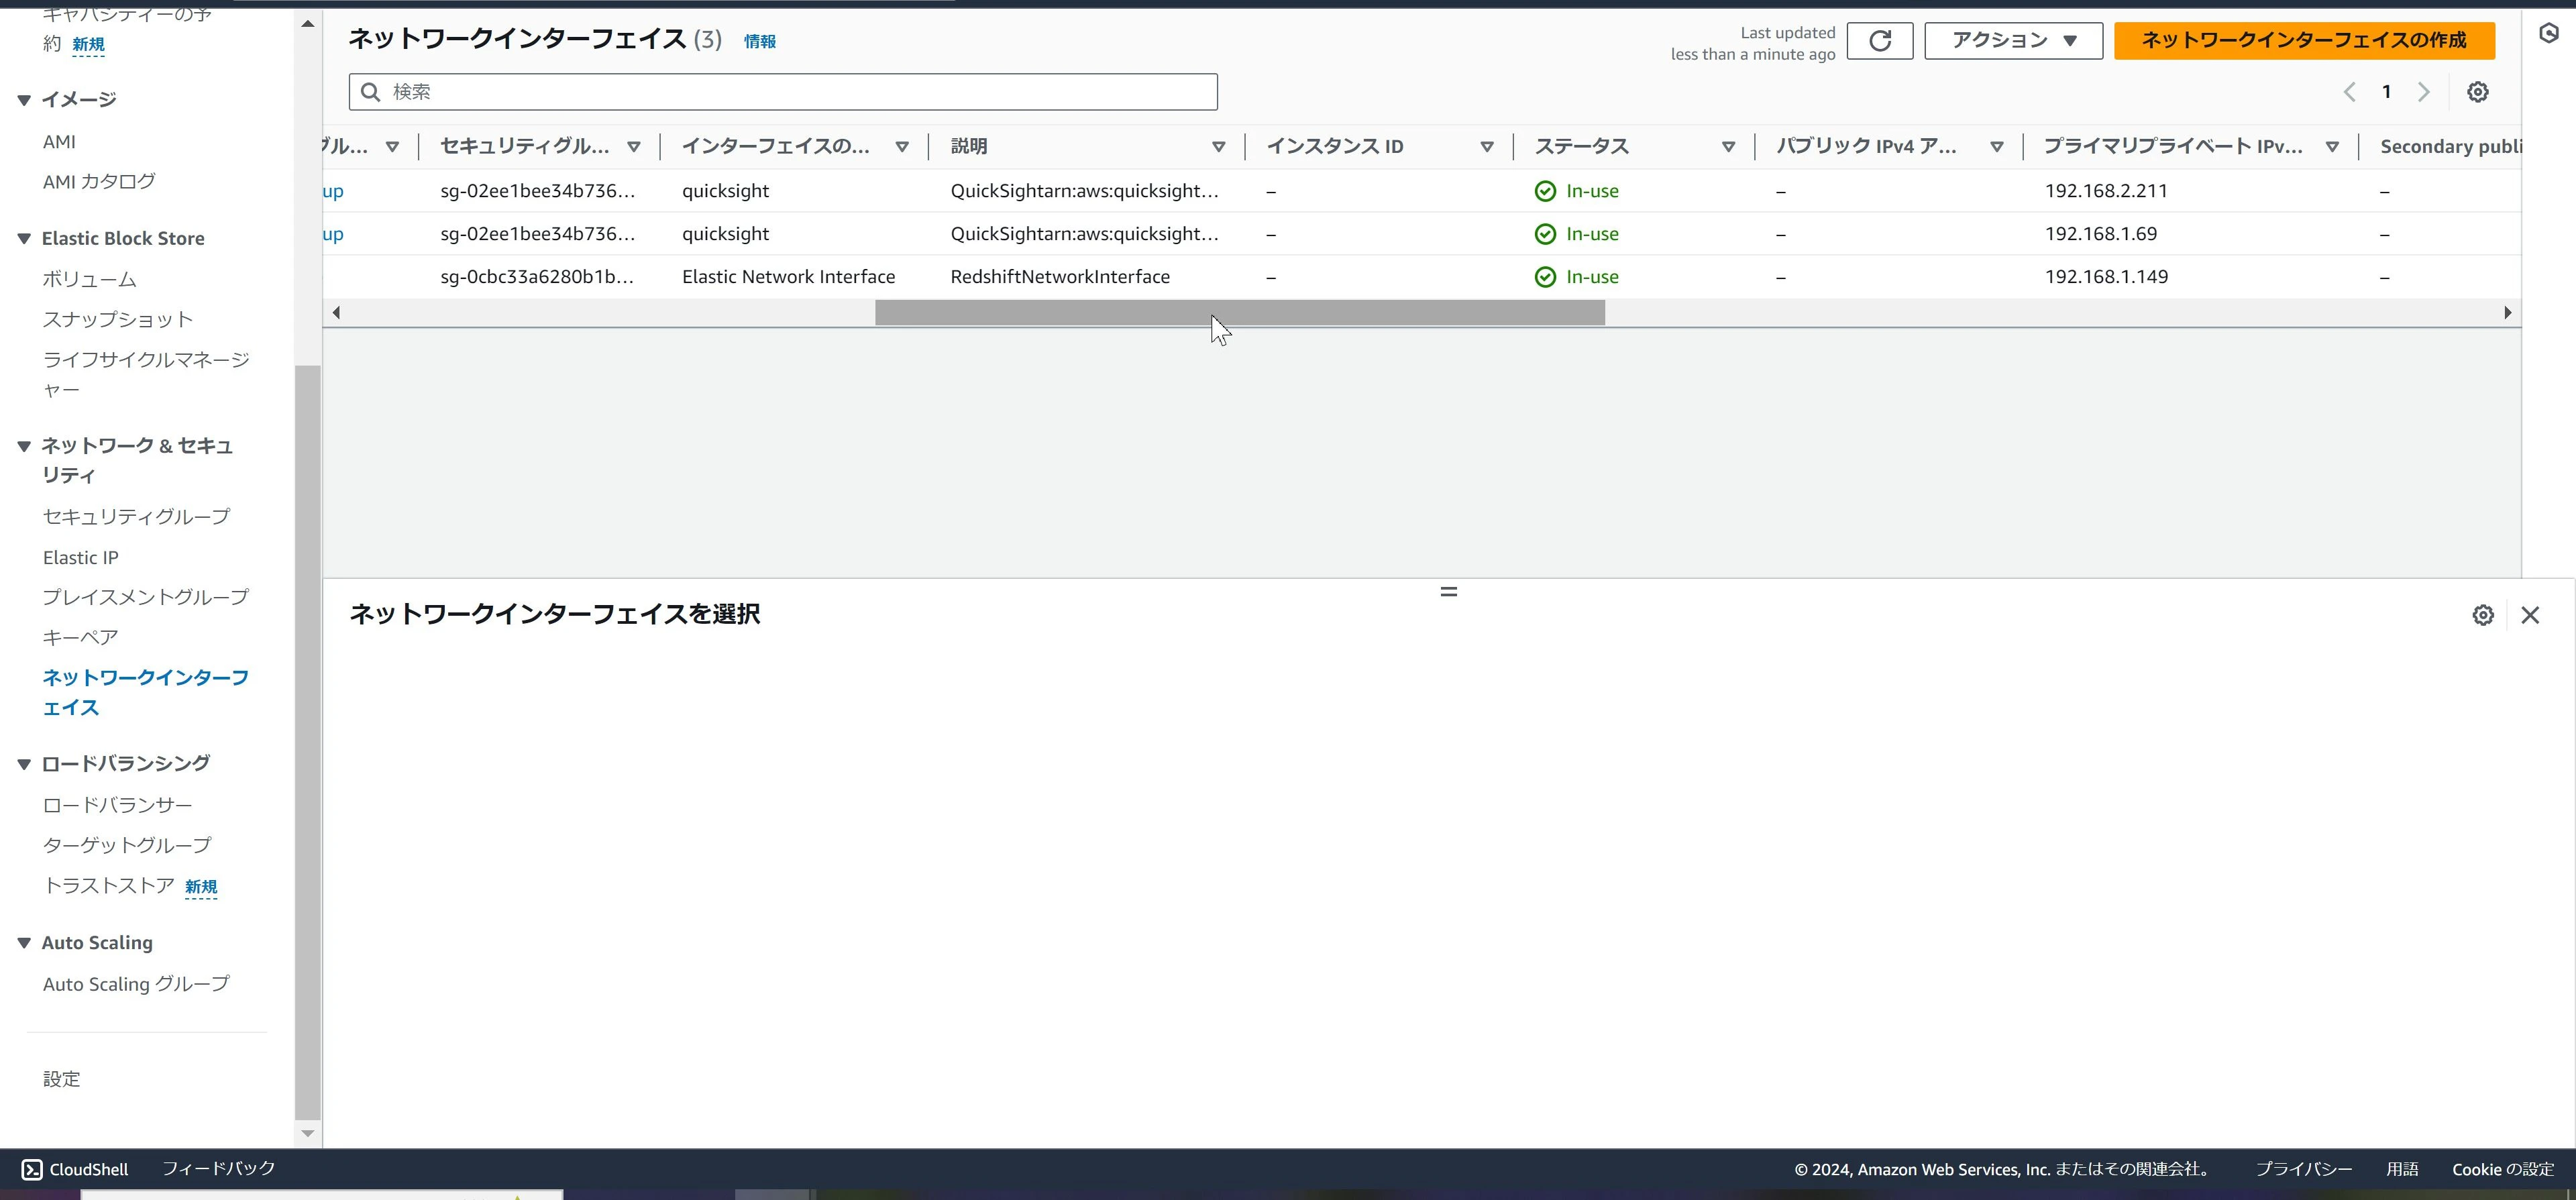Screen dimensions: 2576x1200
Task: Open Elastic IP in the sidebar
Action: 80,557
